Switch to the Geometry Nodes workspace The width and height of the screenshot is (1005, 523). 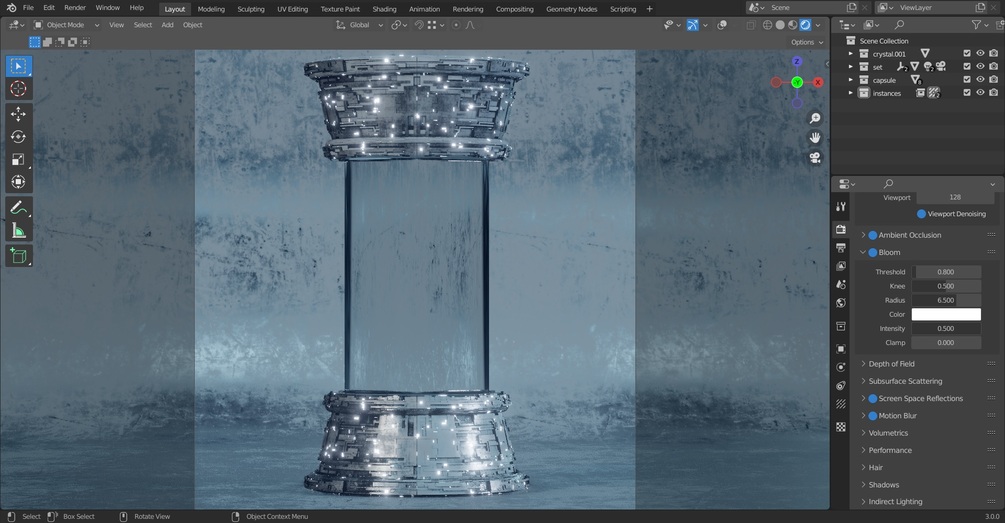click(x=572, y=9)
